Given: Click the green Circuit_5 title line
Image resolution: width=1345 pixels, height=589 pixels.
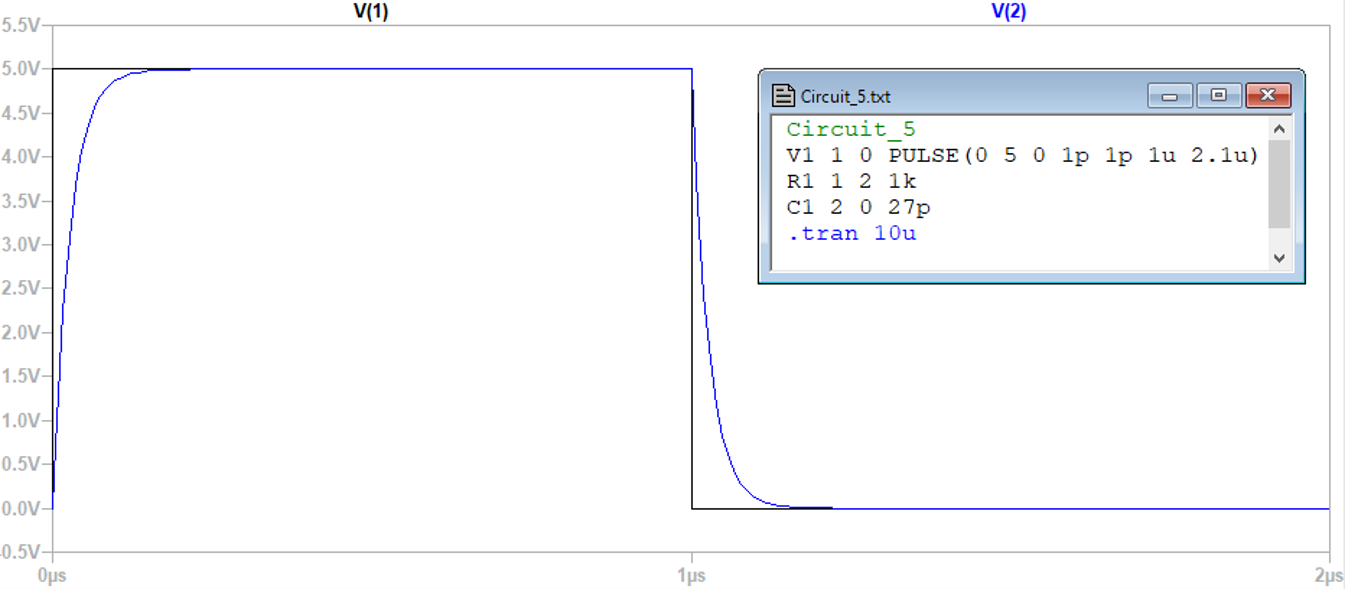Looking at the screenshot, I should pos(851,129).
